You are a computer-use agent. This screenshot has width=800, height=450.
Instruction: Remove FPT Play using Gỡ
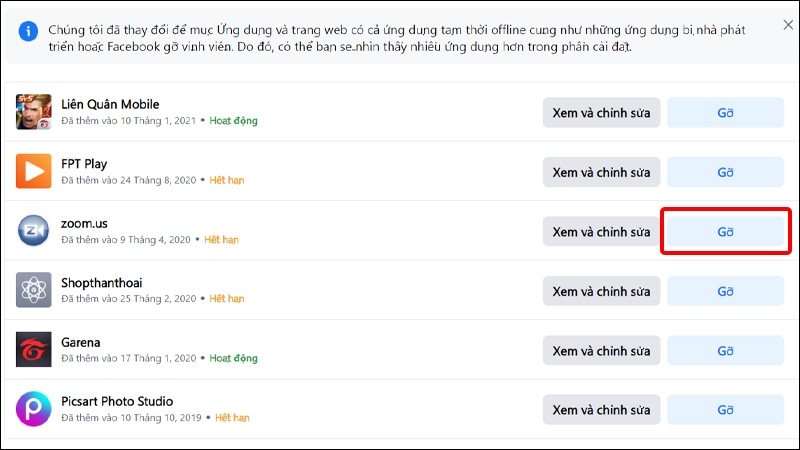coord(725,172)
